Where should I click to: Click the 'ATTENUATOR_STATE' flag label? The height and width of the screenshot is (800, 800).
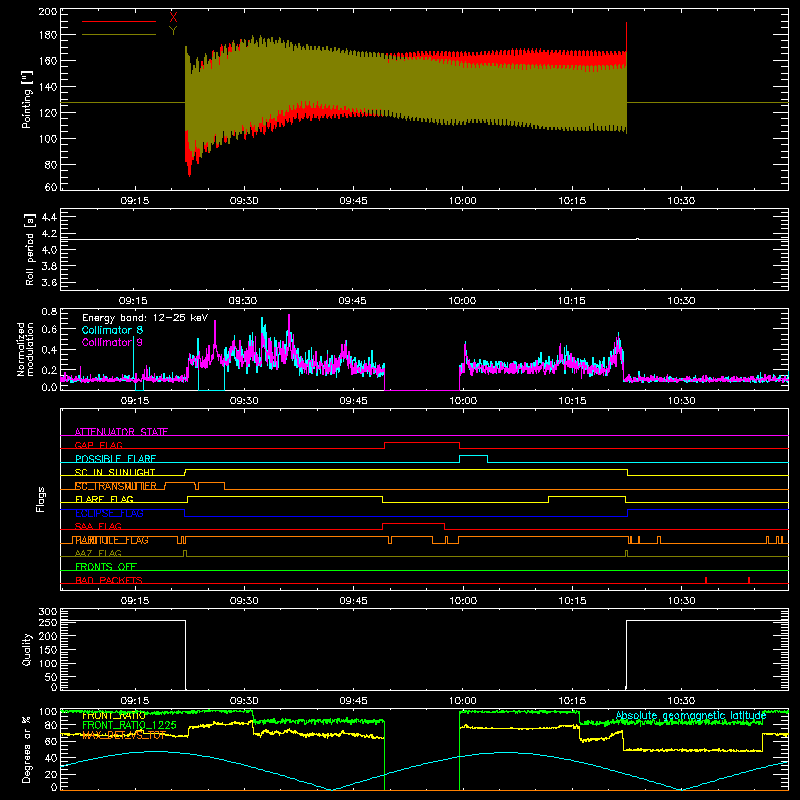click(121, 432)
